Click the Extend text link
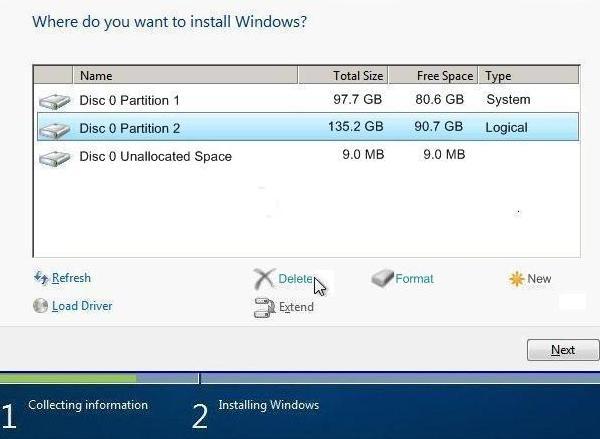The width and height of the screenshot is (600, 439). coord(297,307)
